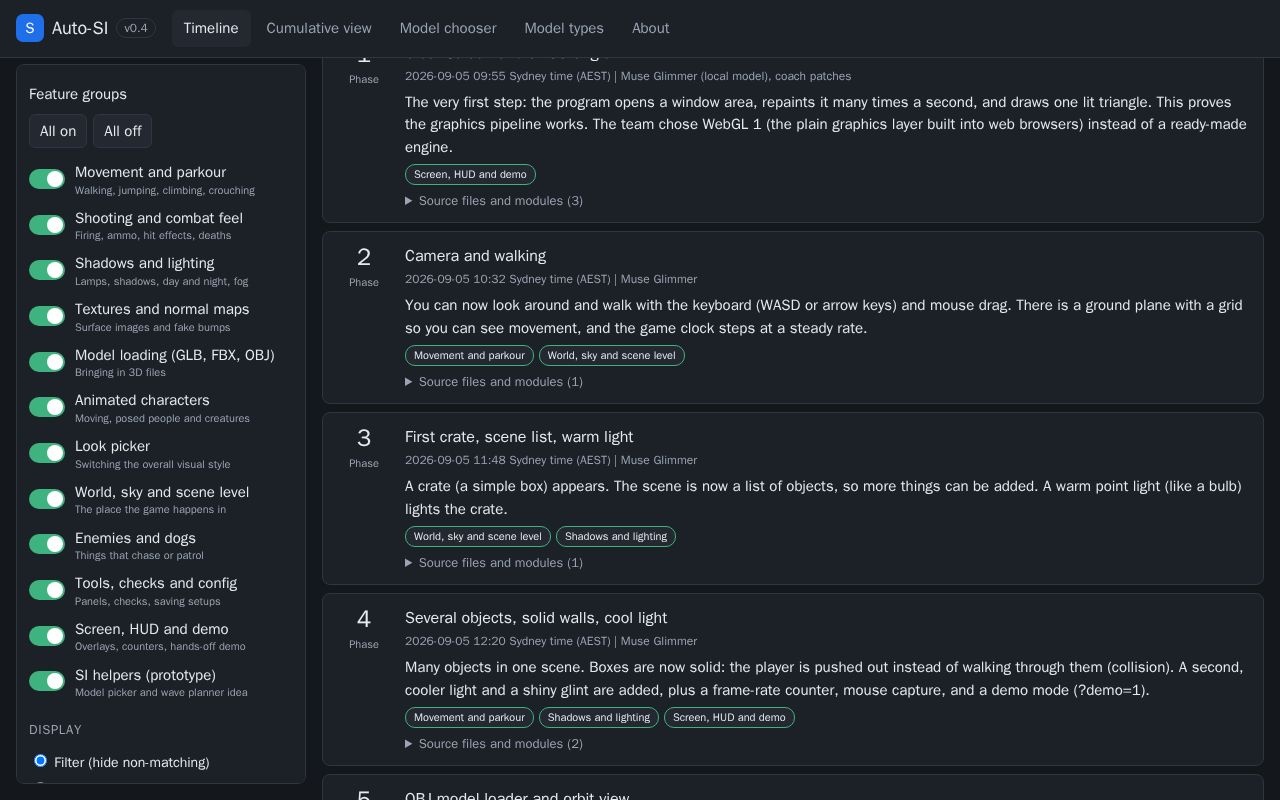Click Movement and parkour tag in phase 2

click(x=469, y=355)
